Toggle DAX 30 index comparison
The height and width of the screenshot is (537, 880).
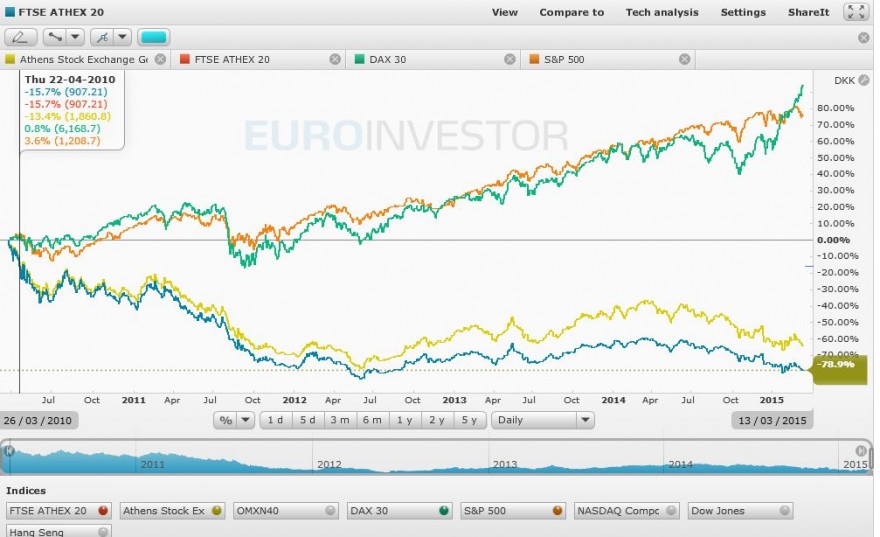tap(400, 511)
